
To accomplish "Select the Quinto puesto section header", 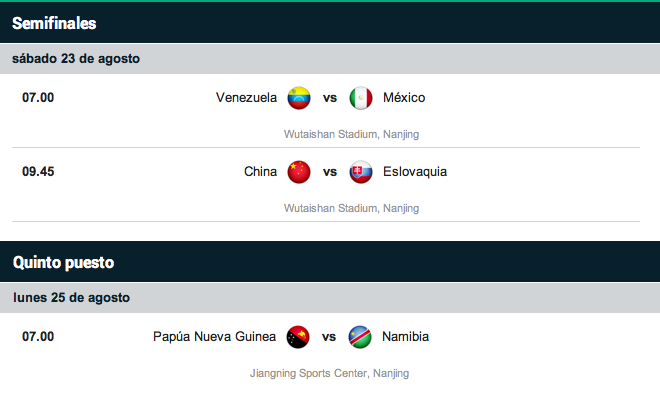I will pyautogui.click(x=330, y=262).
